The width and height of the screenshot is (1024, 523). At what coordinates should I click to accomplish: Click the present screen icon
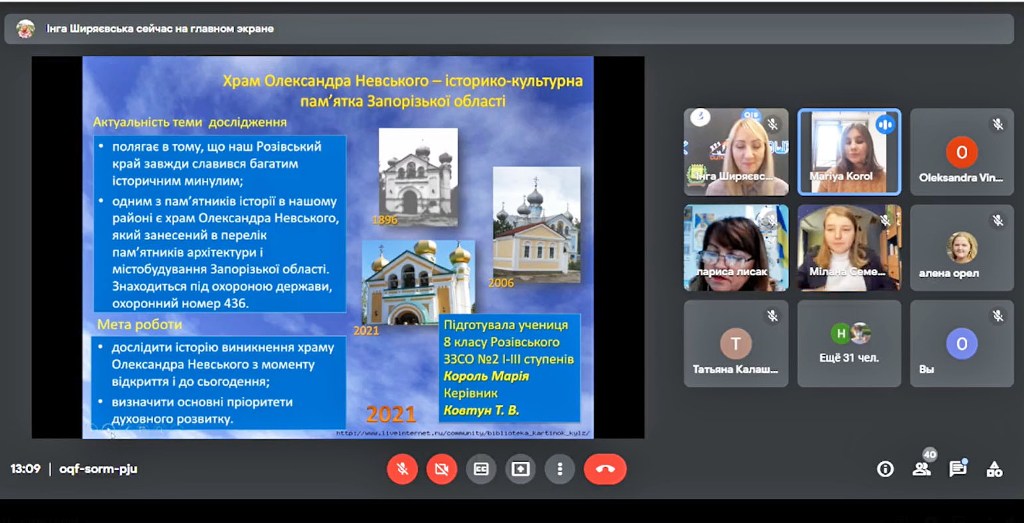point(520,468)
